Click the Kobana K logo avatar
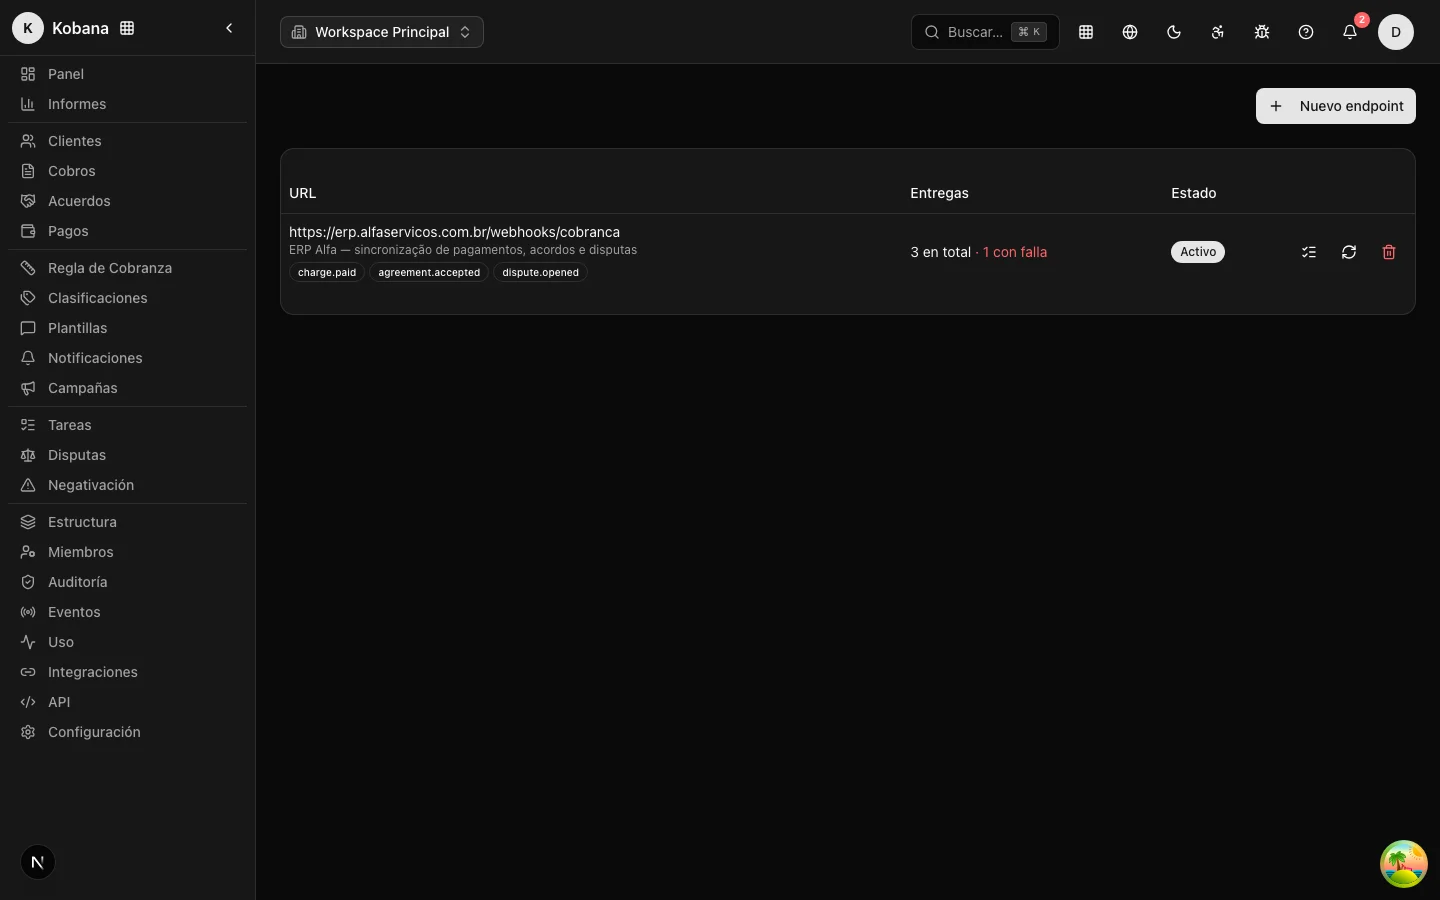 click(28, 28)
